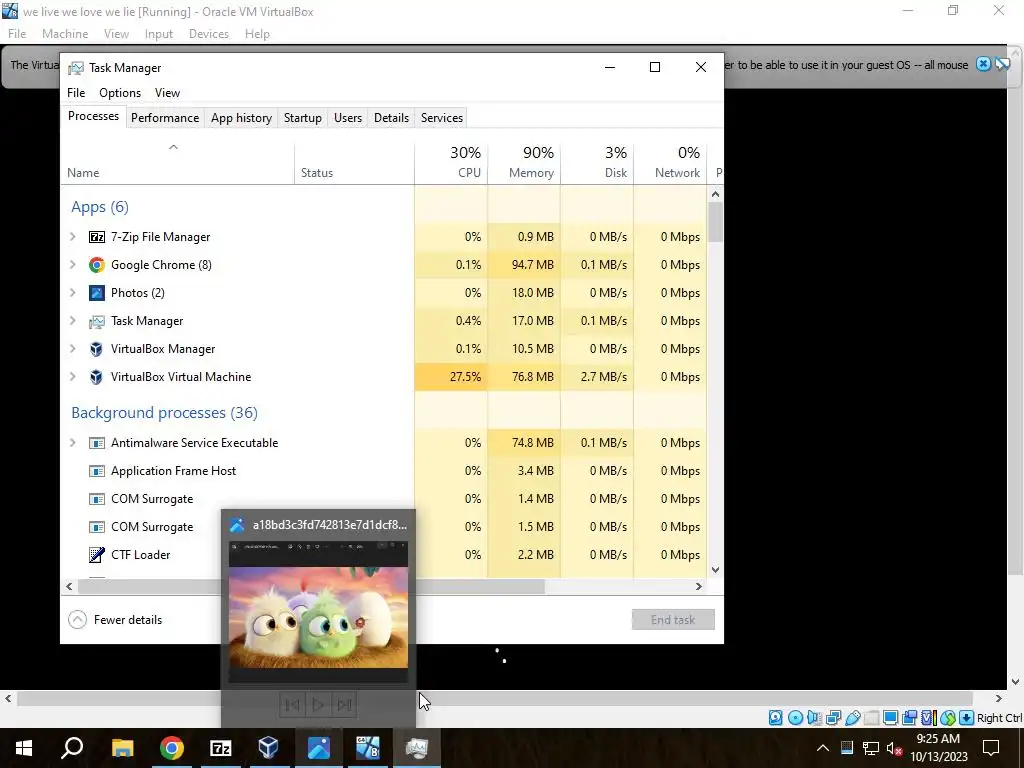Switch to the App history tab

(241, 118)
